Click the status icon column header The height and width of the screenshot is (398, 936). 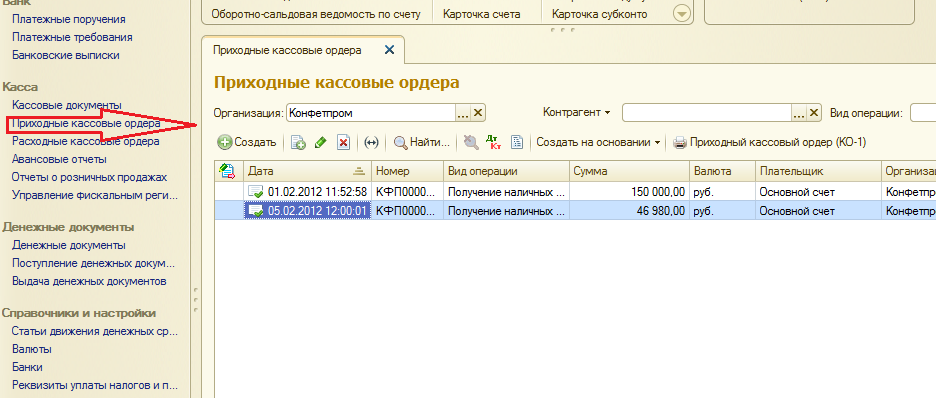click(228, 171)
